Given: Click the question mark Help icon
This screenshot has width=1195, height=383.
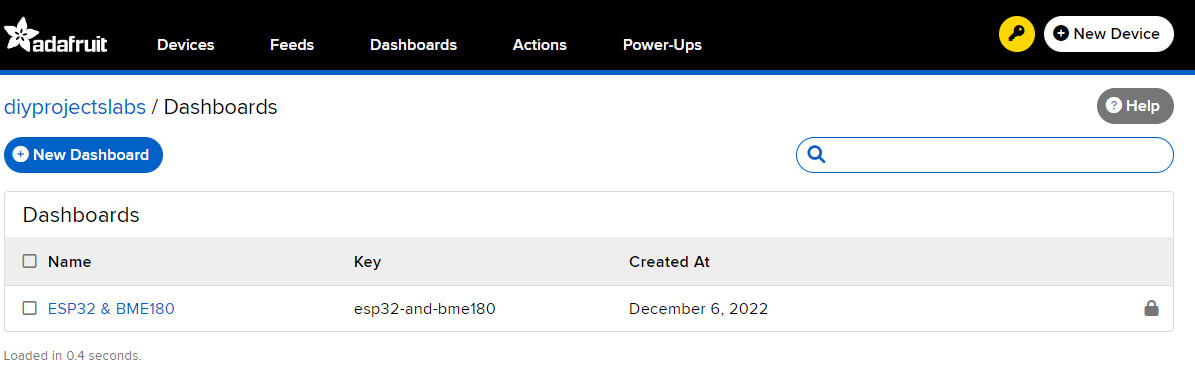Looking at the screenshot, I should point(1113,106).
